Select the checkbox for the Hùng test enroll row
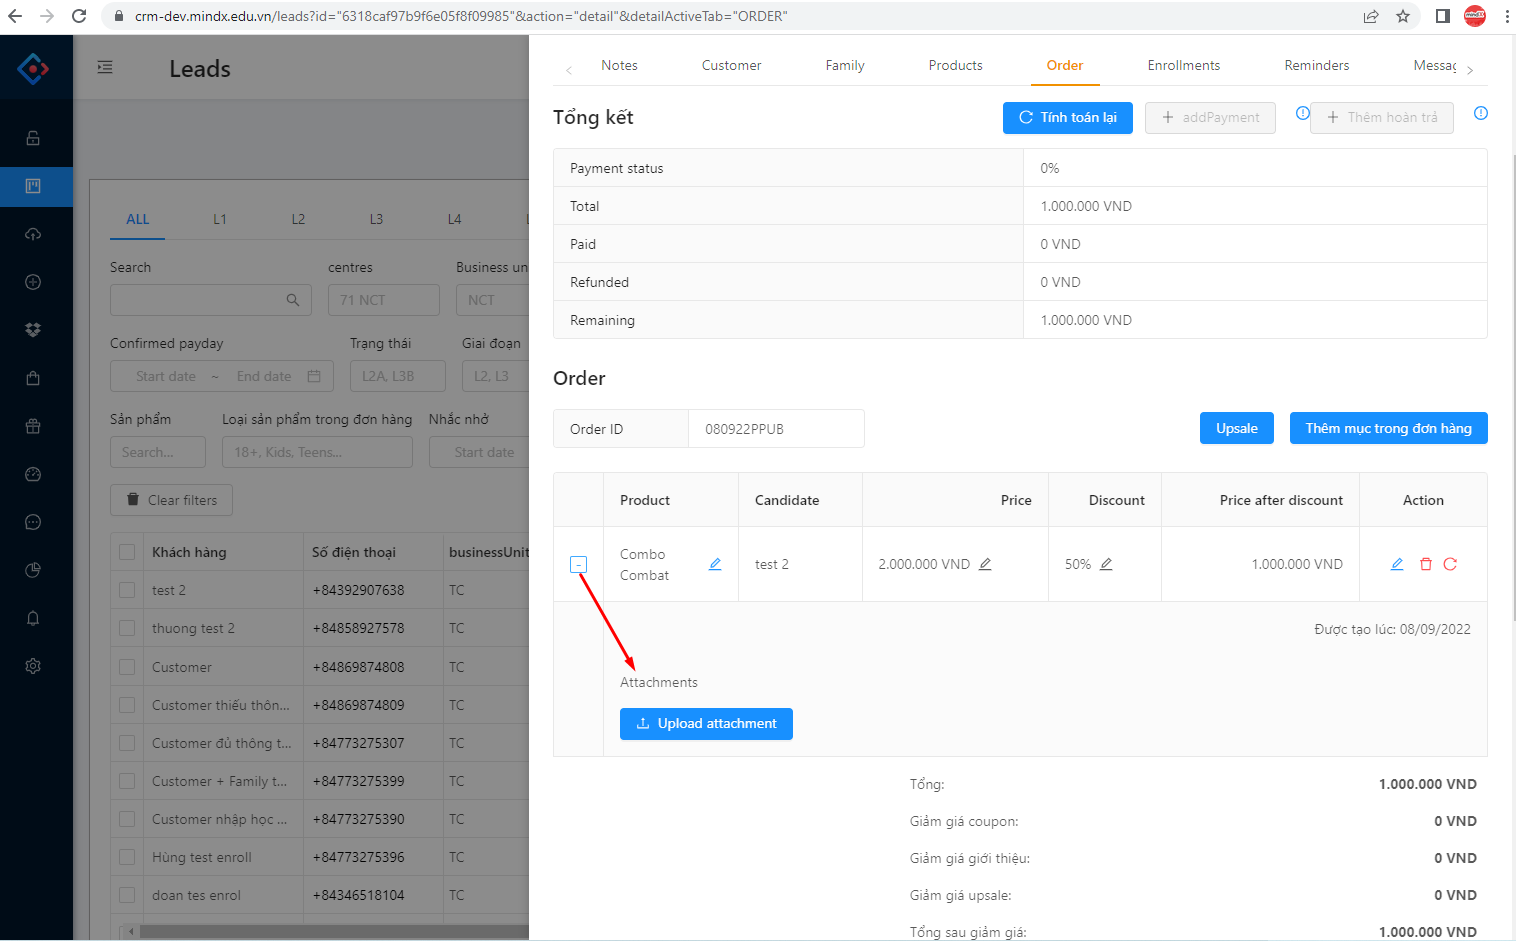 pos(127,857)
